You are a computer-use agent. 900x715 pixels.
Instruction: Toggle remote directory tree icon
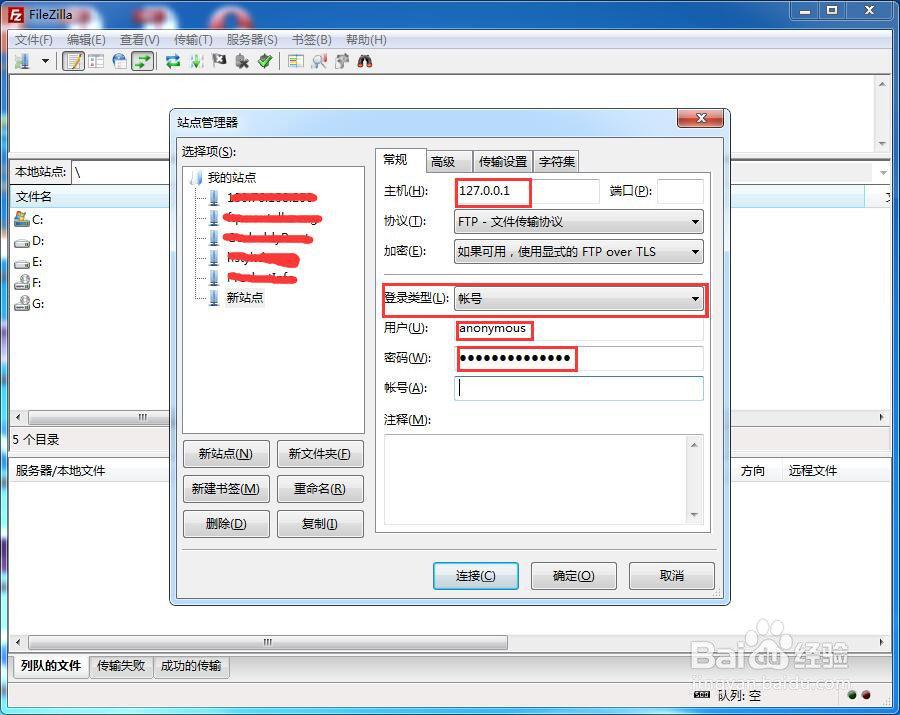pos(119,61)
